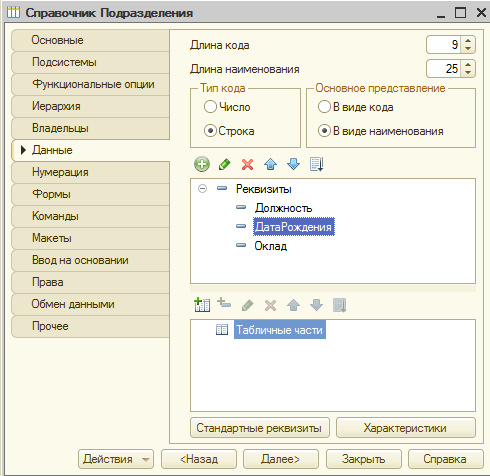Select the Строка code type radio
Screen dimensions: 490x476
210,131
